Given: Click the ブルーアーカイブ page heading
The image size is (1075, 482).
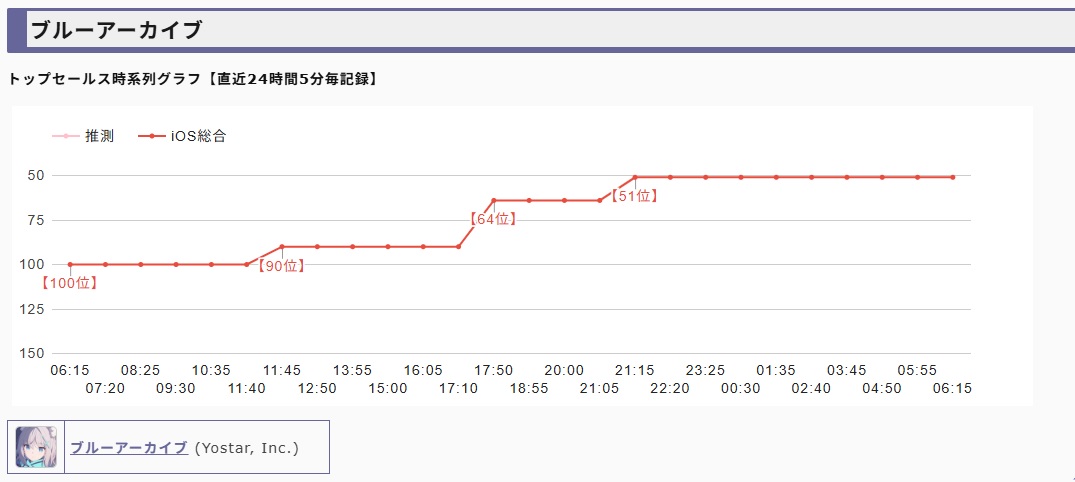Looking at the screenshot, I should [x=116, y=30].
